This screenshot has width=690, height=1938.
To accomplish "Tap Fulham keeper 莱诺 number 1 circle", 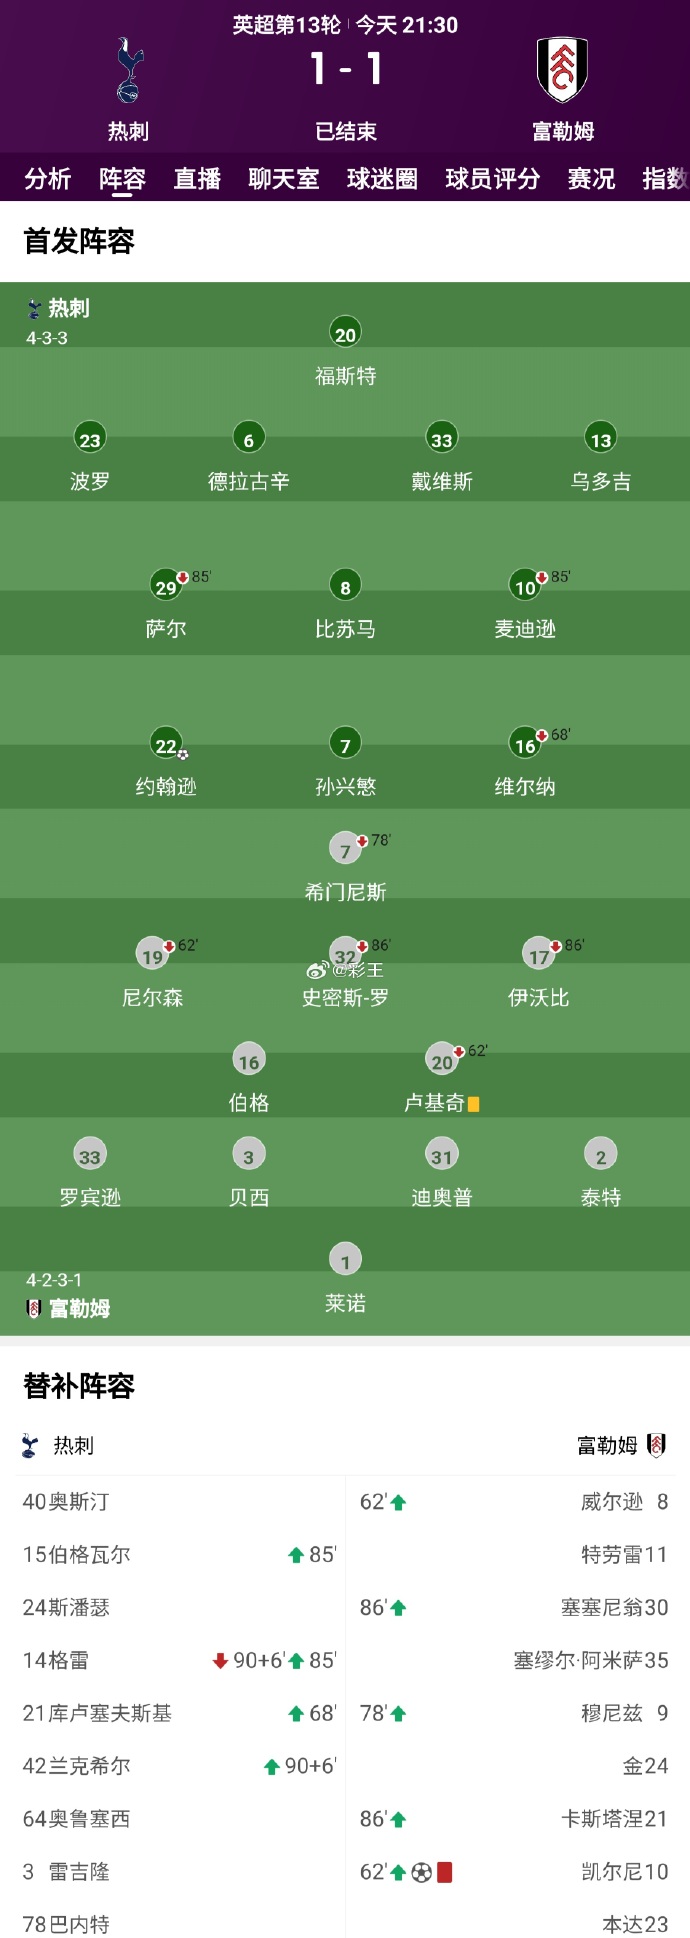I will [345, 1261].
